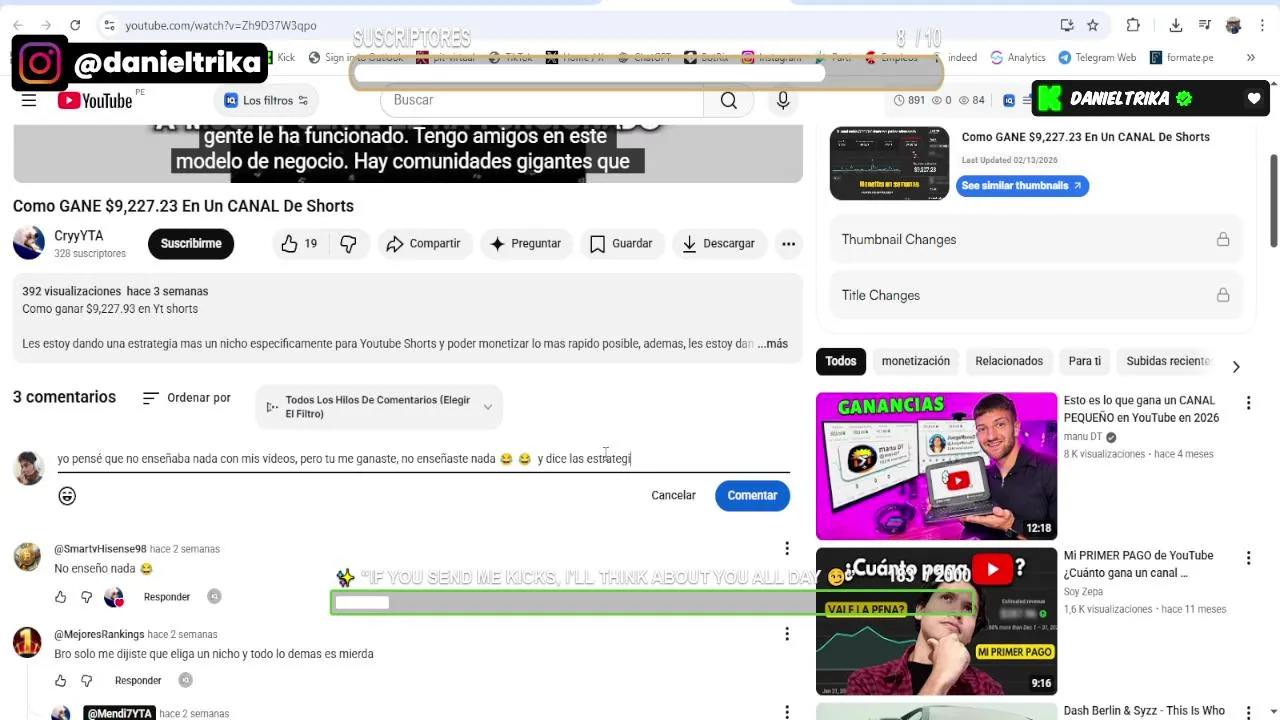The width and height of the screenshot is (1280, 720).
Task: Like the MejoresRankings comment
Action: 60,681
